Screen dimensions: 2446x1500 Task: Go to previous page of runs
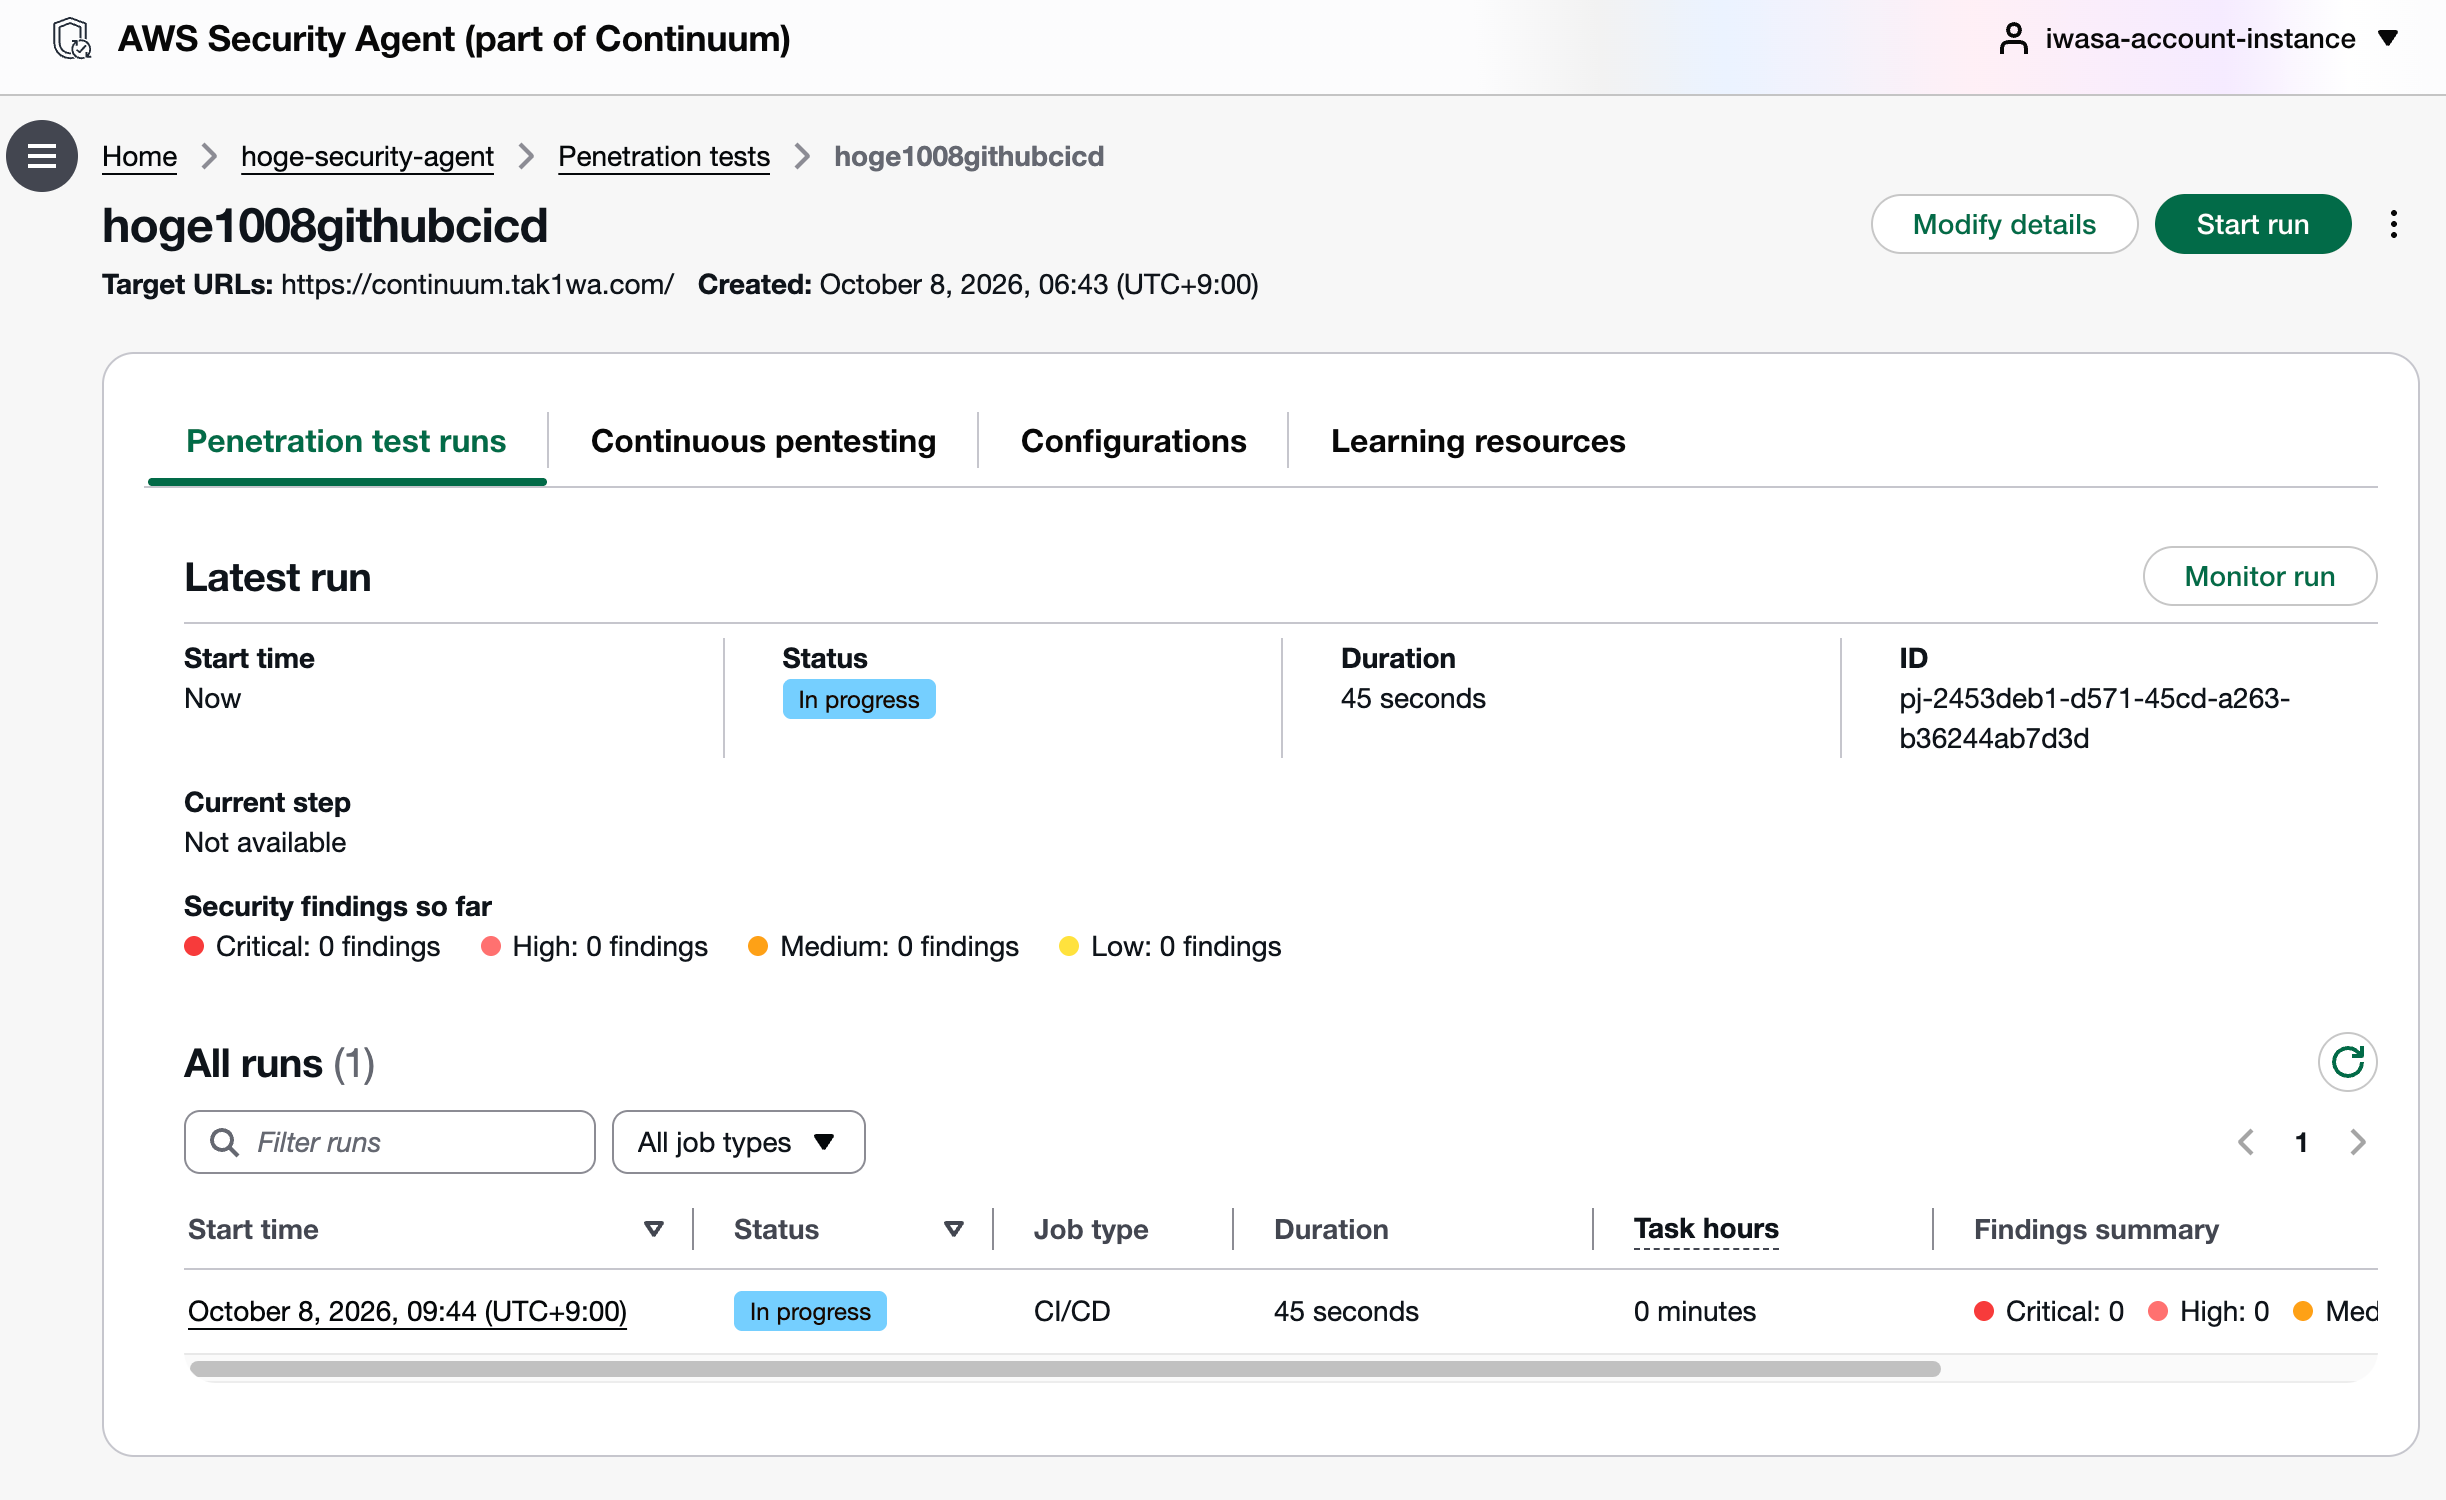[x=2246, y=1142]
